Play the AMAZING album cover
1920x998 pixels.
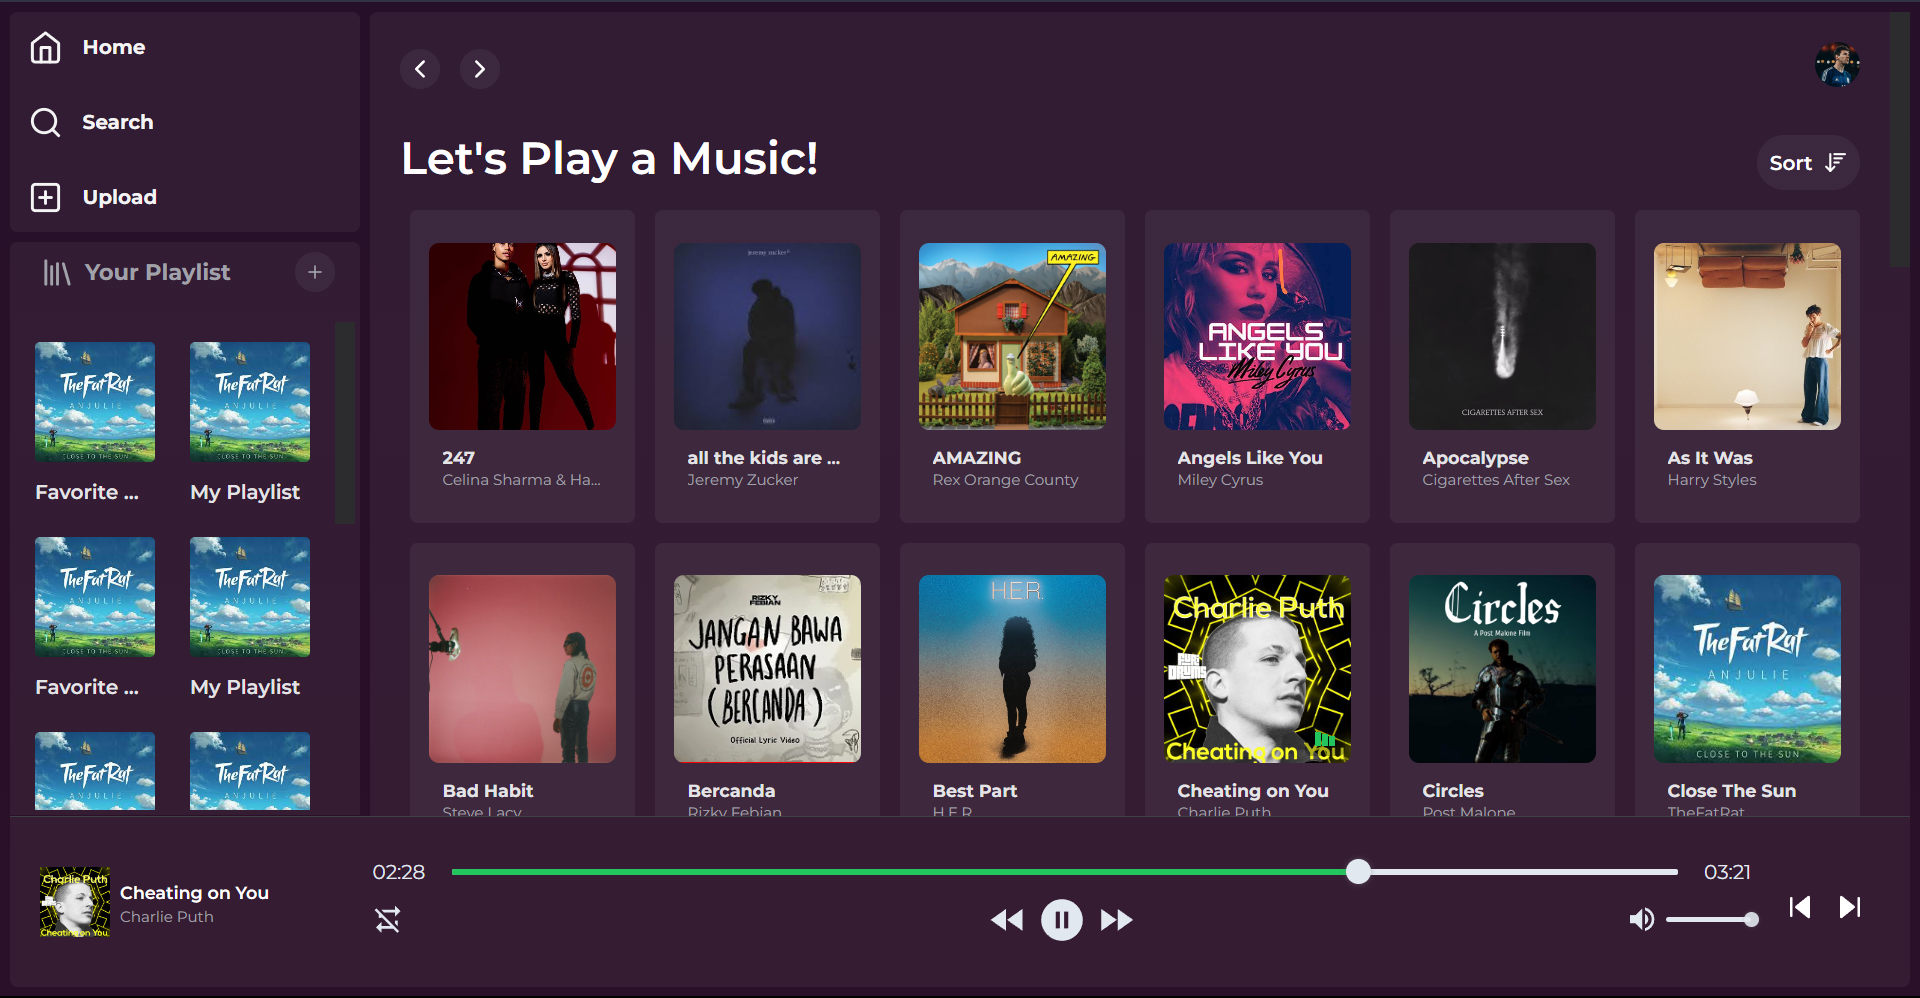click(x=1012, y=336)
